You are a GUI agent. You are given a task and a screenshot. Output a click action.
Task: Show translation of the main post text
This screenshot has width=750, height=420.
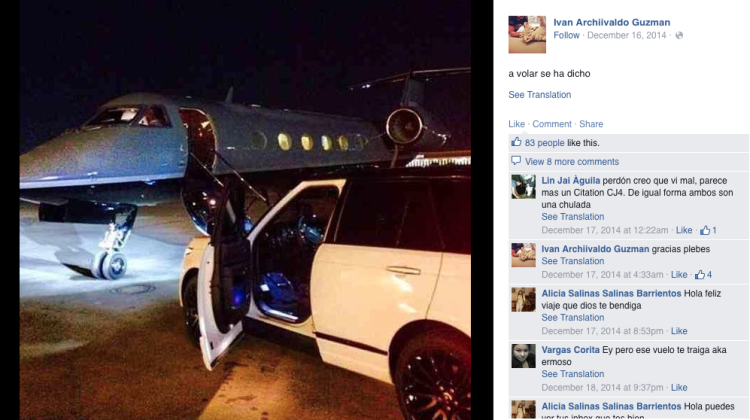coord(540,95)
